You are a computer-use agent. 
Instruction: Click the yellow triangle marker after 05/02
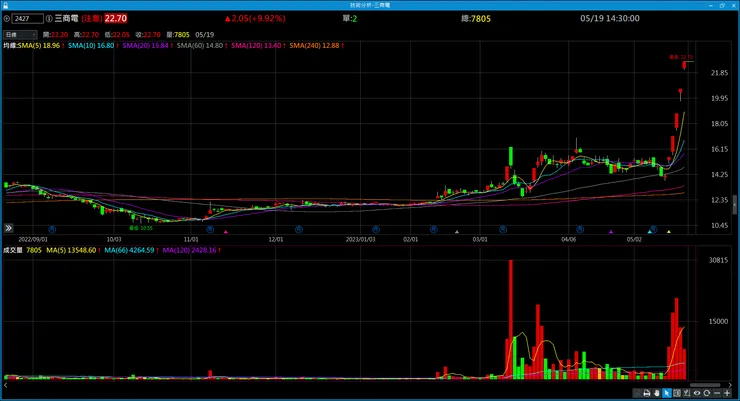(669, 232)
